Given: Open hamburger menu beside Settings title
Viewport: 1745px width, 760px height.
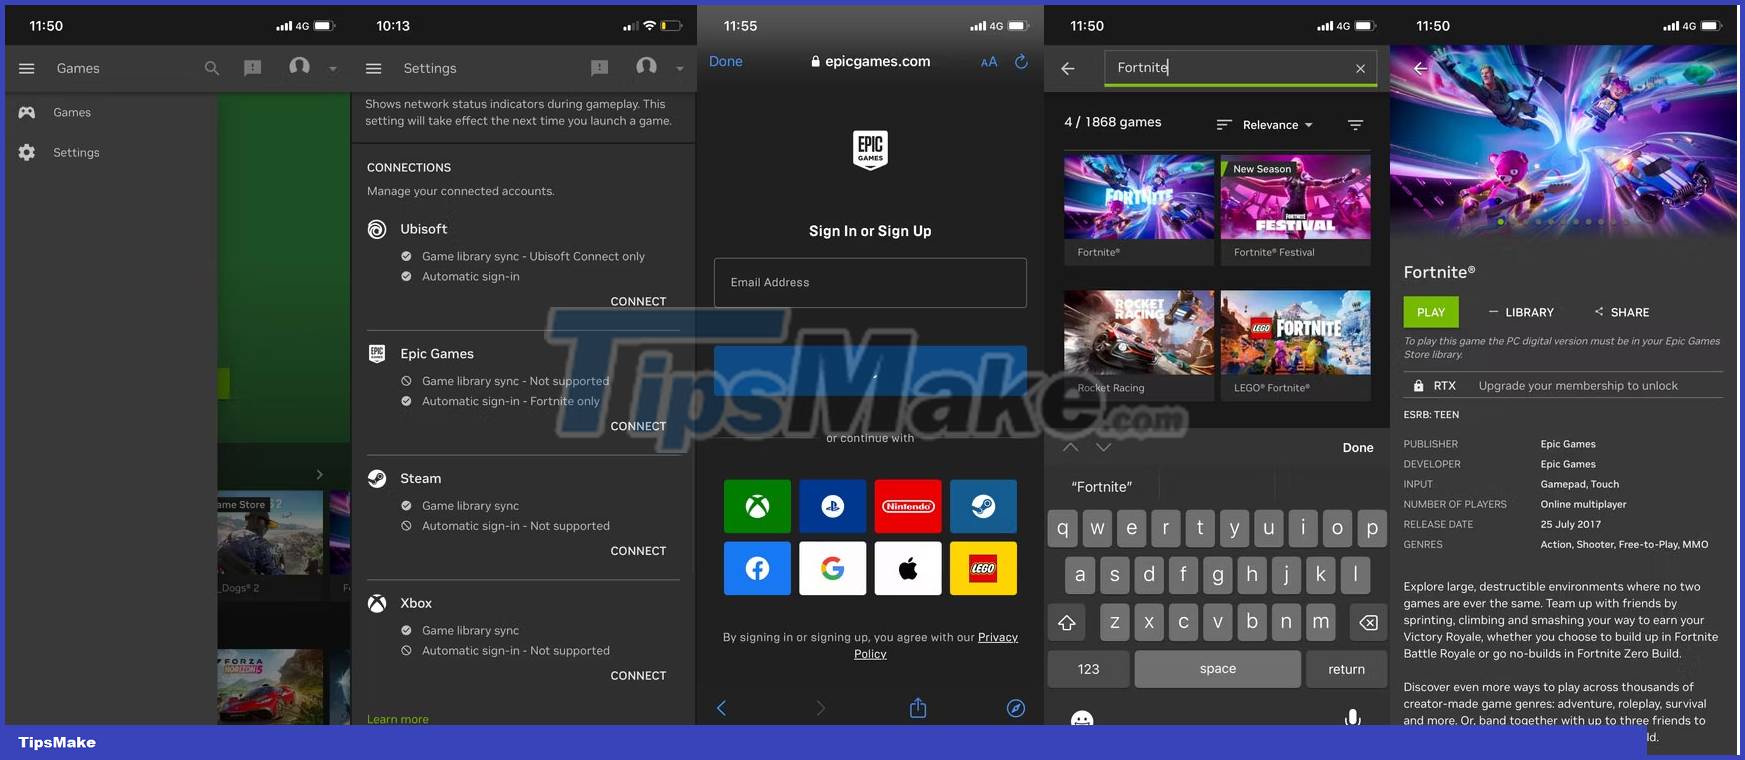Looking at the screenshot, I should pyautogui.click(x=374, y=68).
